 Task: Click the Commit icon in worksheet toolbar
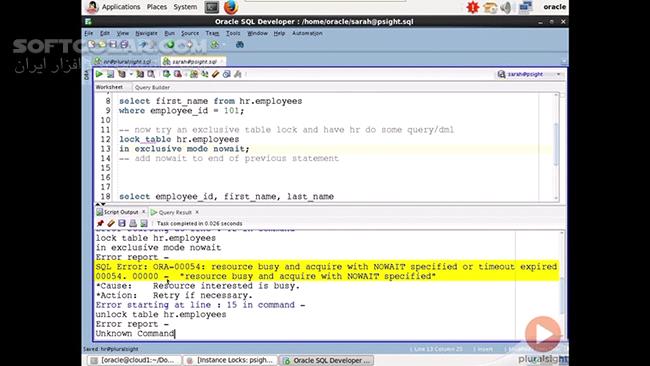(167, 74)
